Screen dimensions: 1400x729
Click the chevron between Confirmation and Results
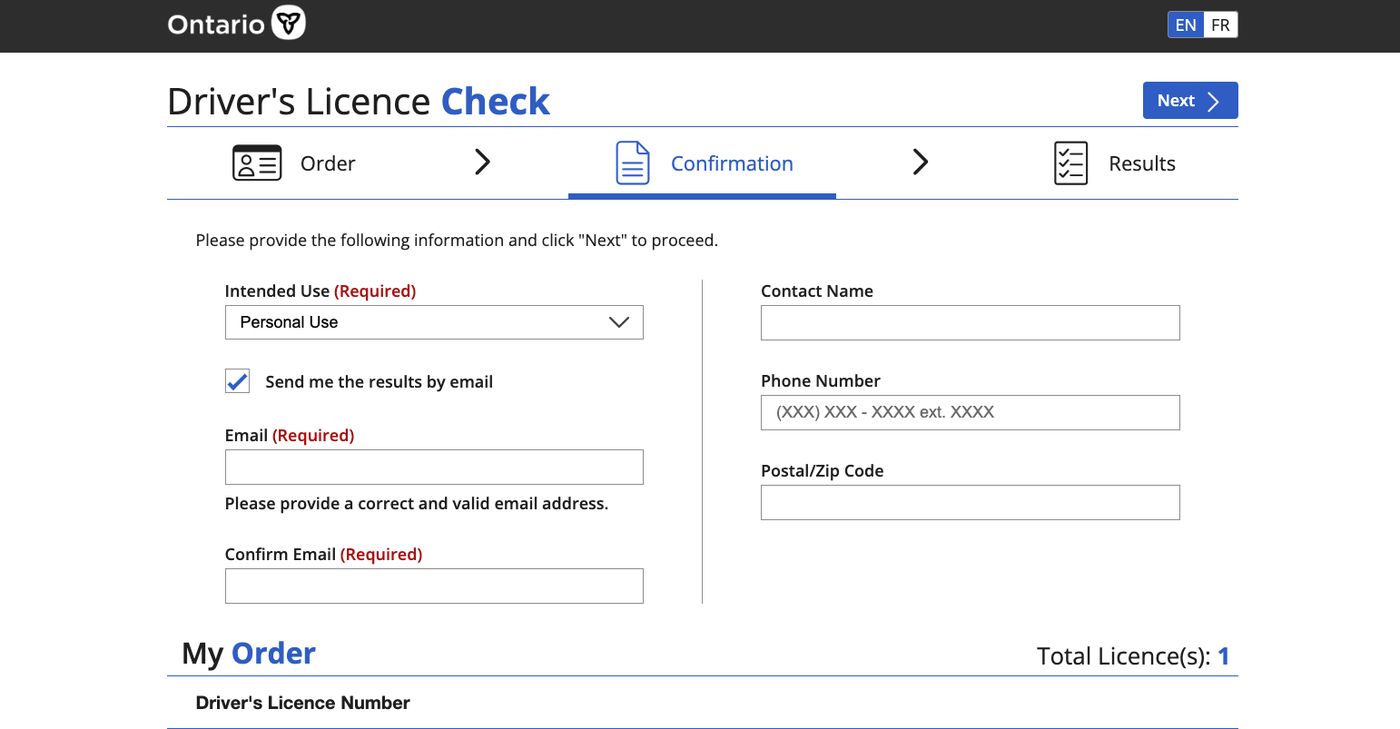(x=920, y=162)
